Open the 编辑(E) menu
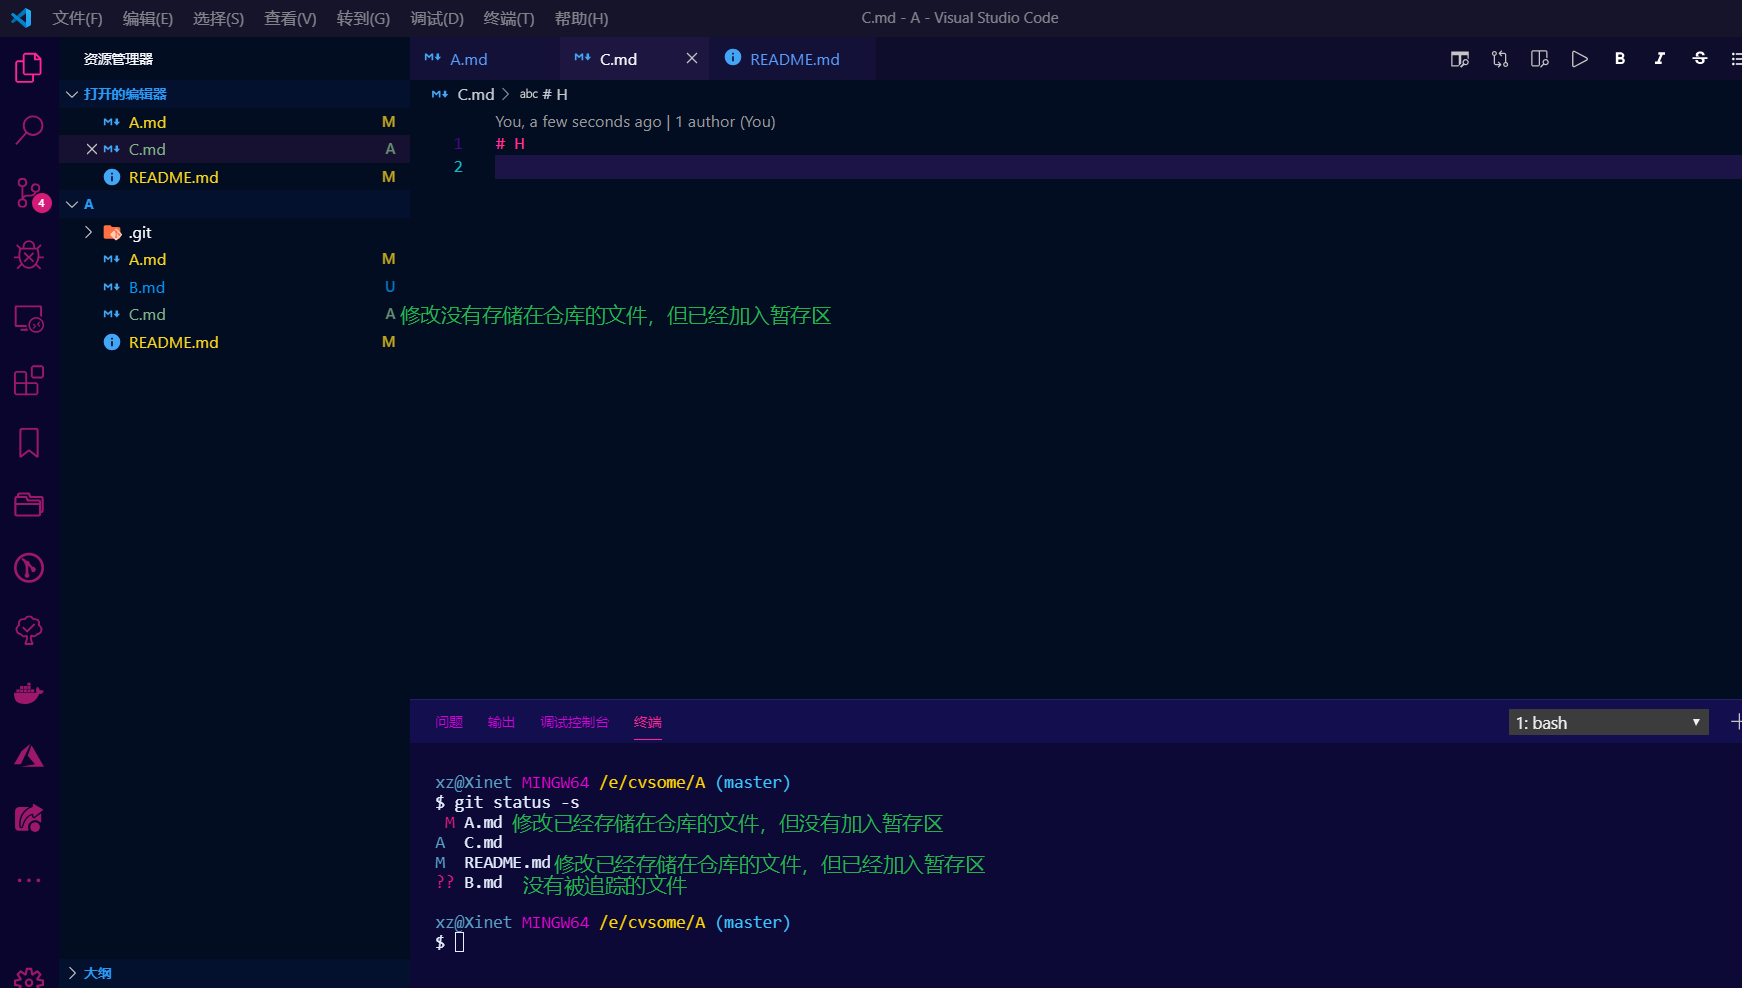 [147, 18]
